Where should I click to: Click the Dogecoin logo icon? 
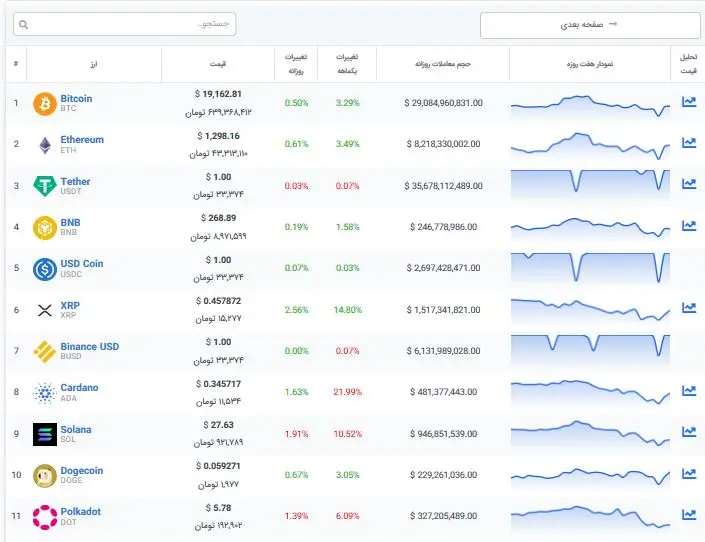[44, 476]
